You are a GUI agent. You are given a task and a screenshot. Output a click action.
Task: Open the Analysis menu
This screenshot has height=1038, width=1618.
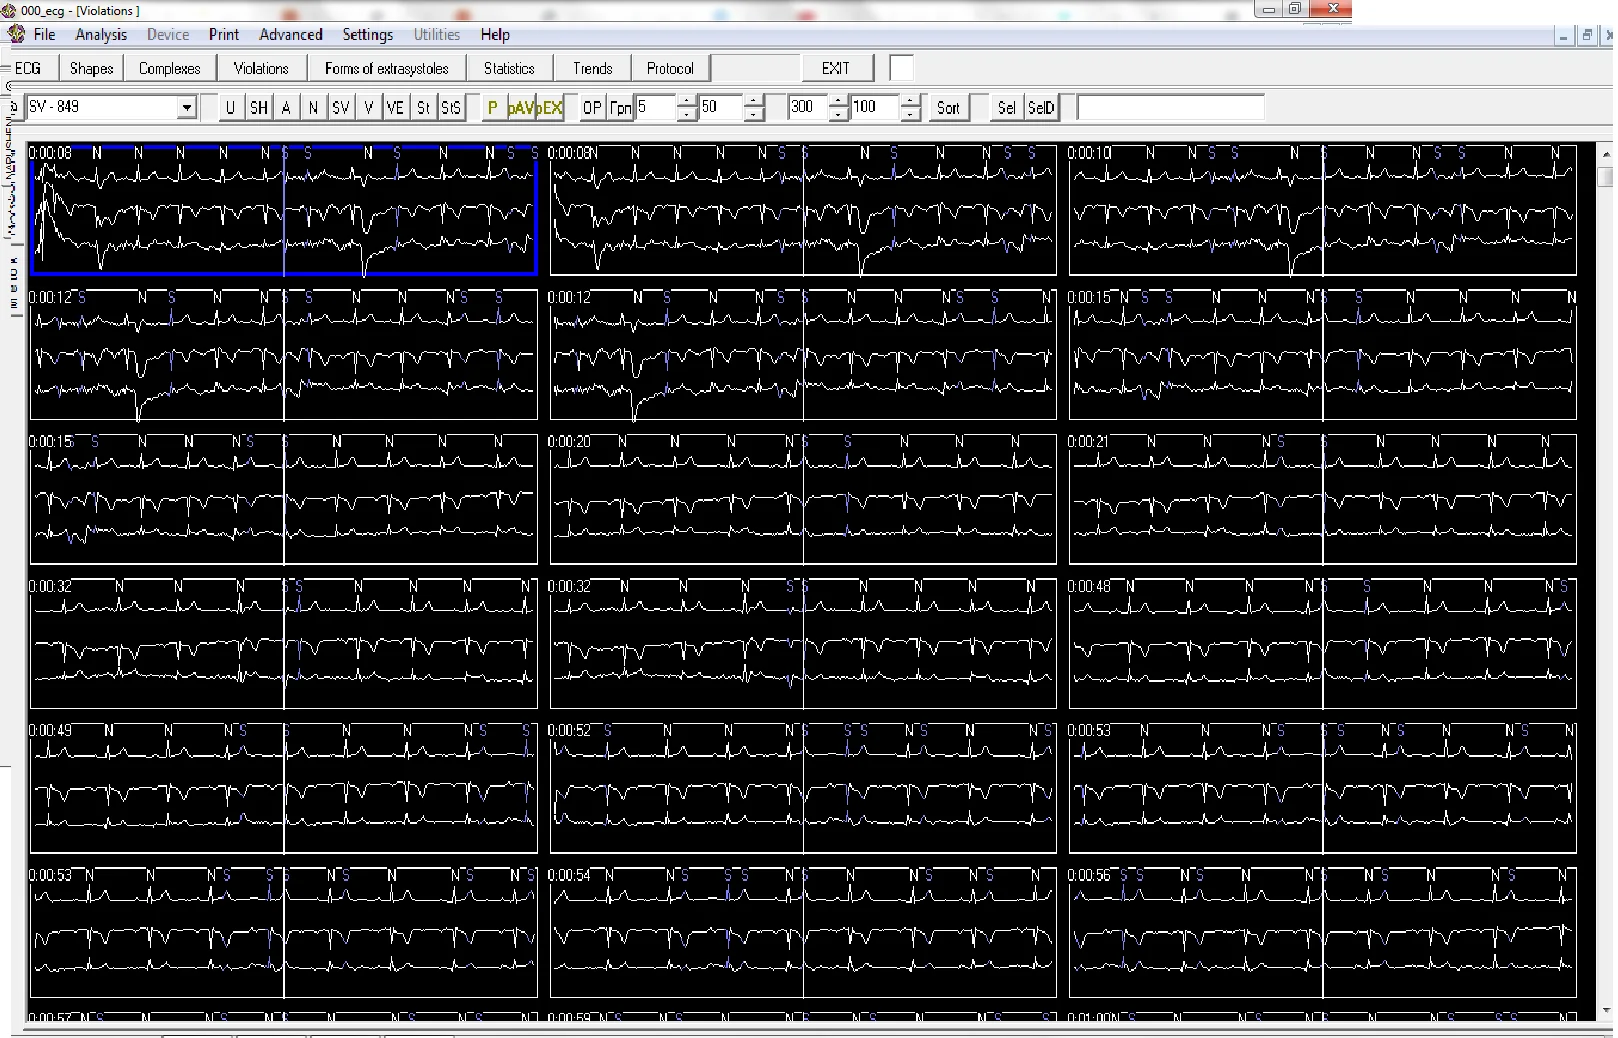tap(101, 34)
